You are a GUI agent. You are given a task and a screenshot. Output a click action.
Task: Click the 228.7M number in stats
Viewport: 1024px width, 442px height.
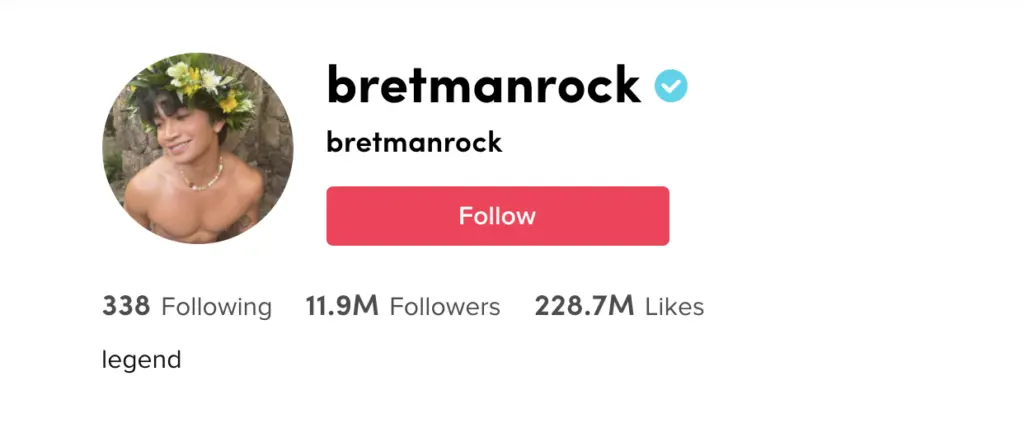pos(584,306)
